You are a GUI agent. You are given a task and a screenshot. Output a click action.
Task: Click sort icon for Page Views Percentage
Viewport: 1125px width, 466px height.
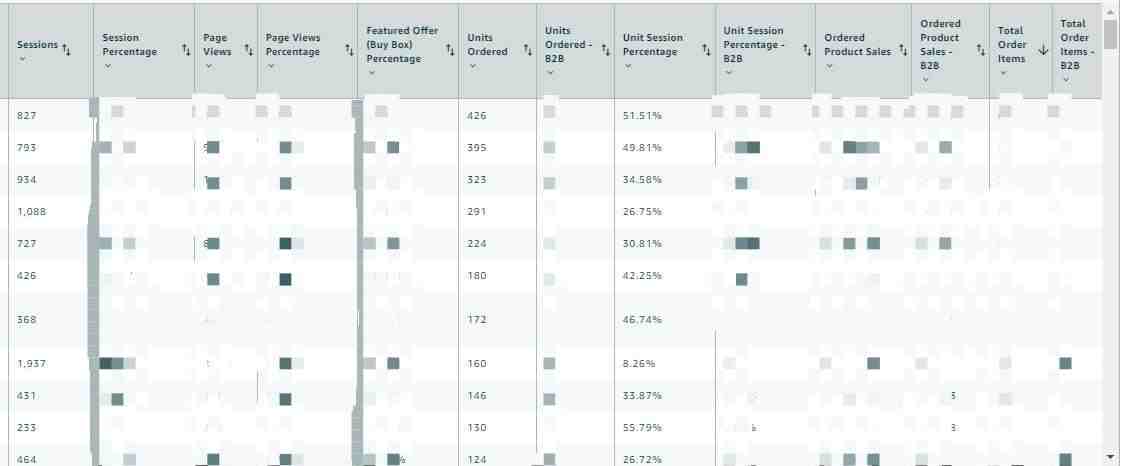[x=349, y=51]
